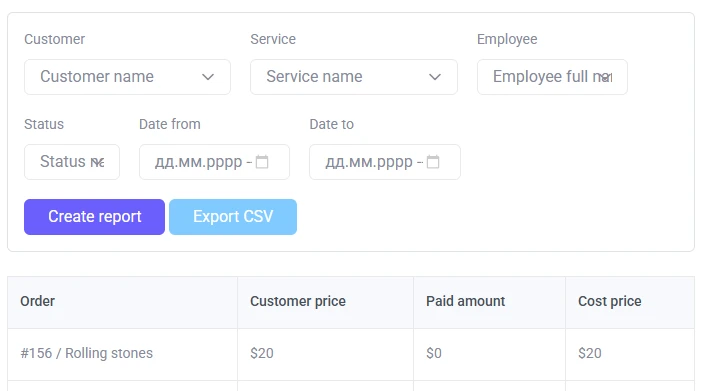Expand the Customer name dropdown chevron
Screen dimensions: 706x391
click(x=208, y=77)
